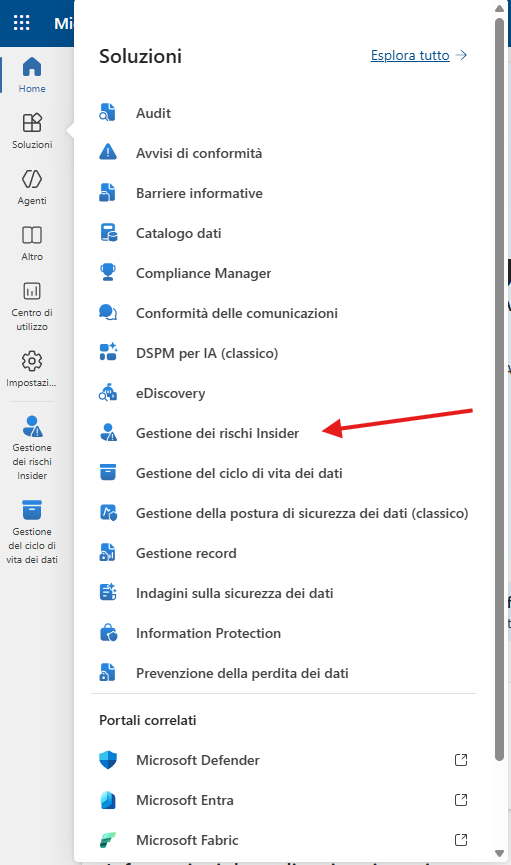Click the Prevenzione della perdita dei dati icon
The image size is (511, 865).
(108, 672)
